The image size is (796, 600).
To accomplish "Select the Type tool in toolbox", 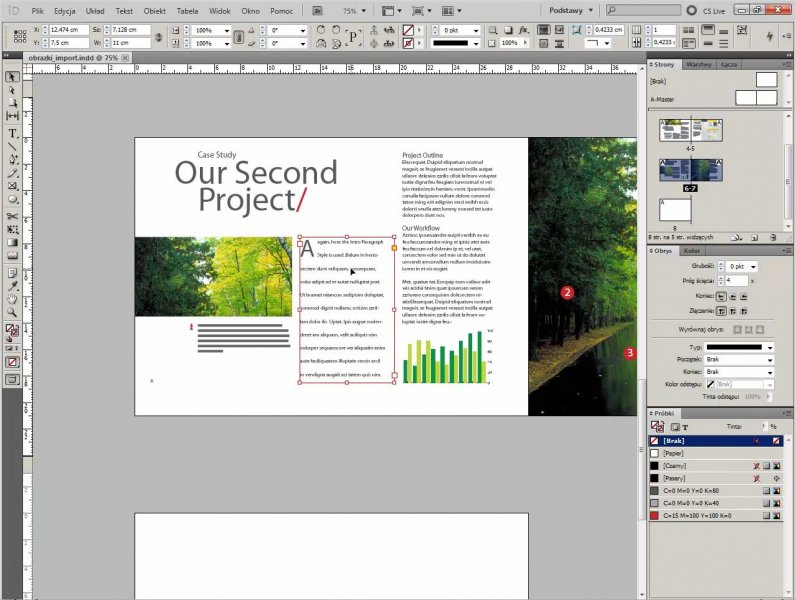I will (13, 133).
